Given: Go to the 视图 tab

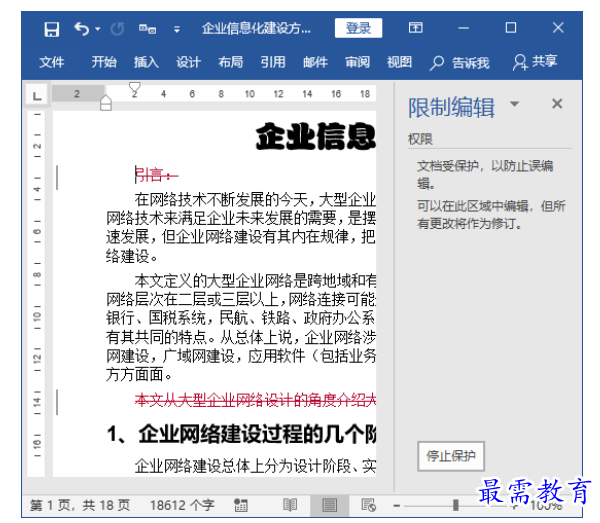Looking at the screenshot, I should [x=399, y=62].
